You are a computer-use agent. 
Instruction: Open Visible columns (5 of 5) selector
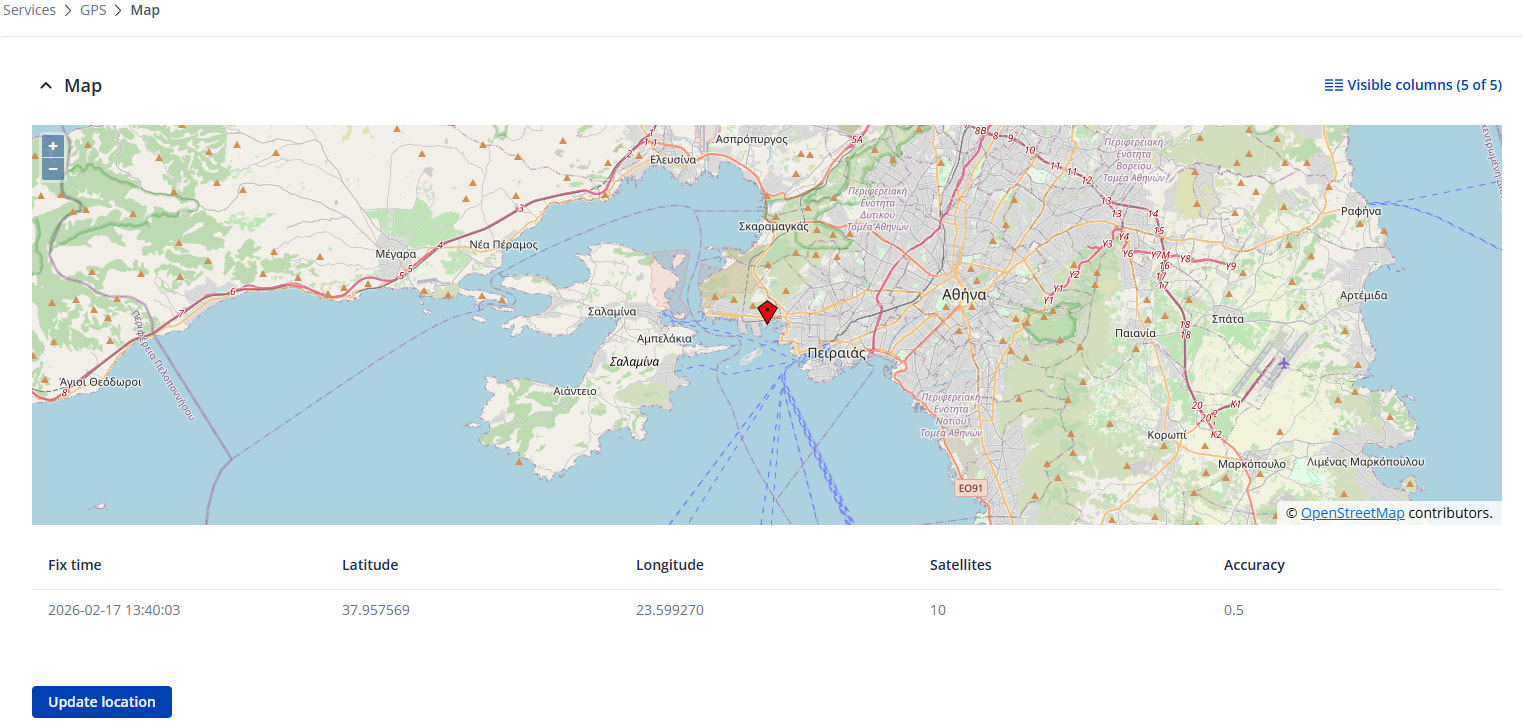pyautogui.click(x=1423, y=85)
